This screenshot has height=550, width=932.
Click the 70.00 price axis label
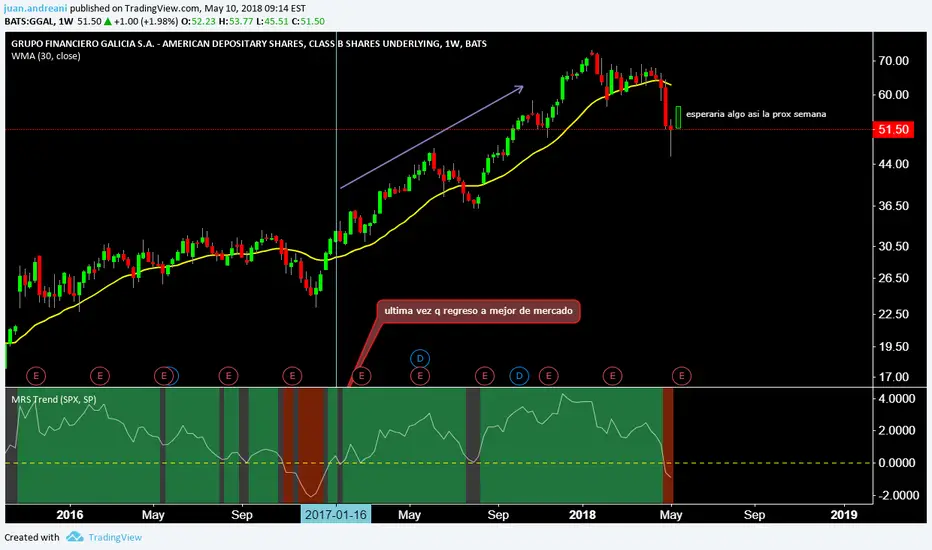893,61
